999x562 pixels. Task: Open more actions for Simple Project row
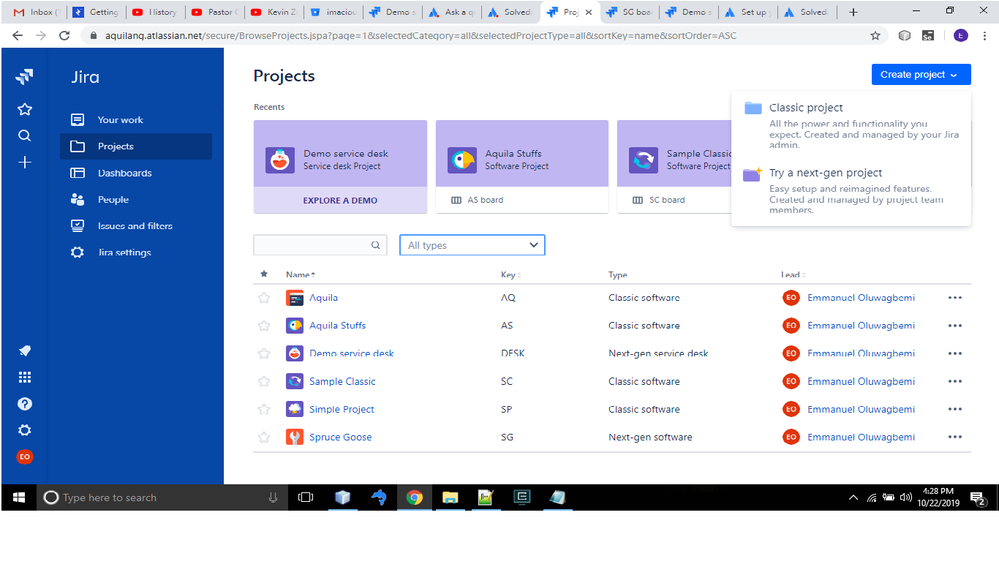click(954, 409)
